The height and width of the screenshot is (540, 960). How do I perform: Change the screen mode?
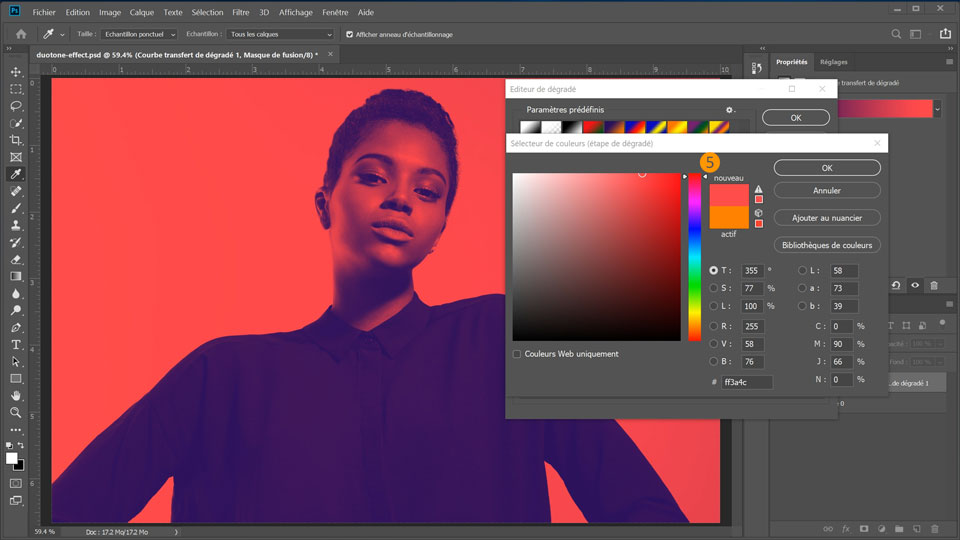coord(16,501)
